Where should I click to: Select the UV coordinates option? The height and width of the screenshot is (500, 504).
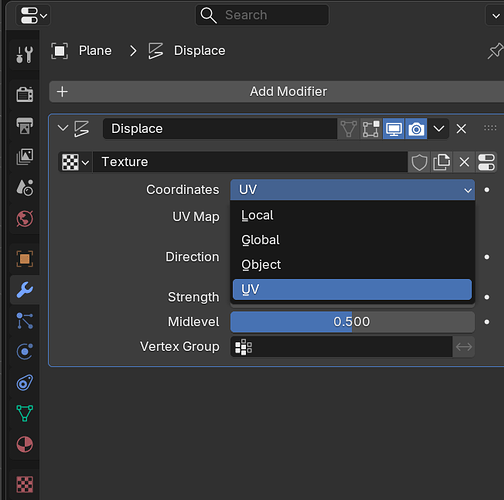(353, 289)
